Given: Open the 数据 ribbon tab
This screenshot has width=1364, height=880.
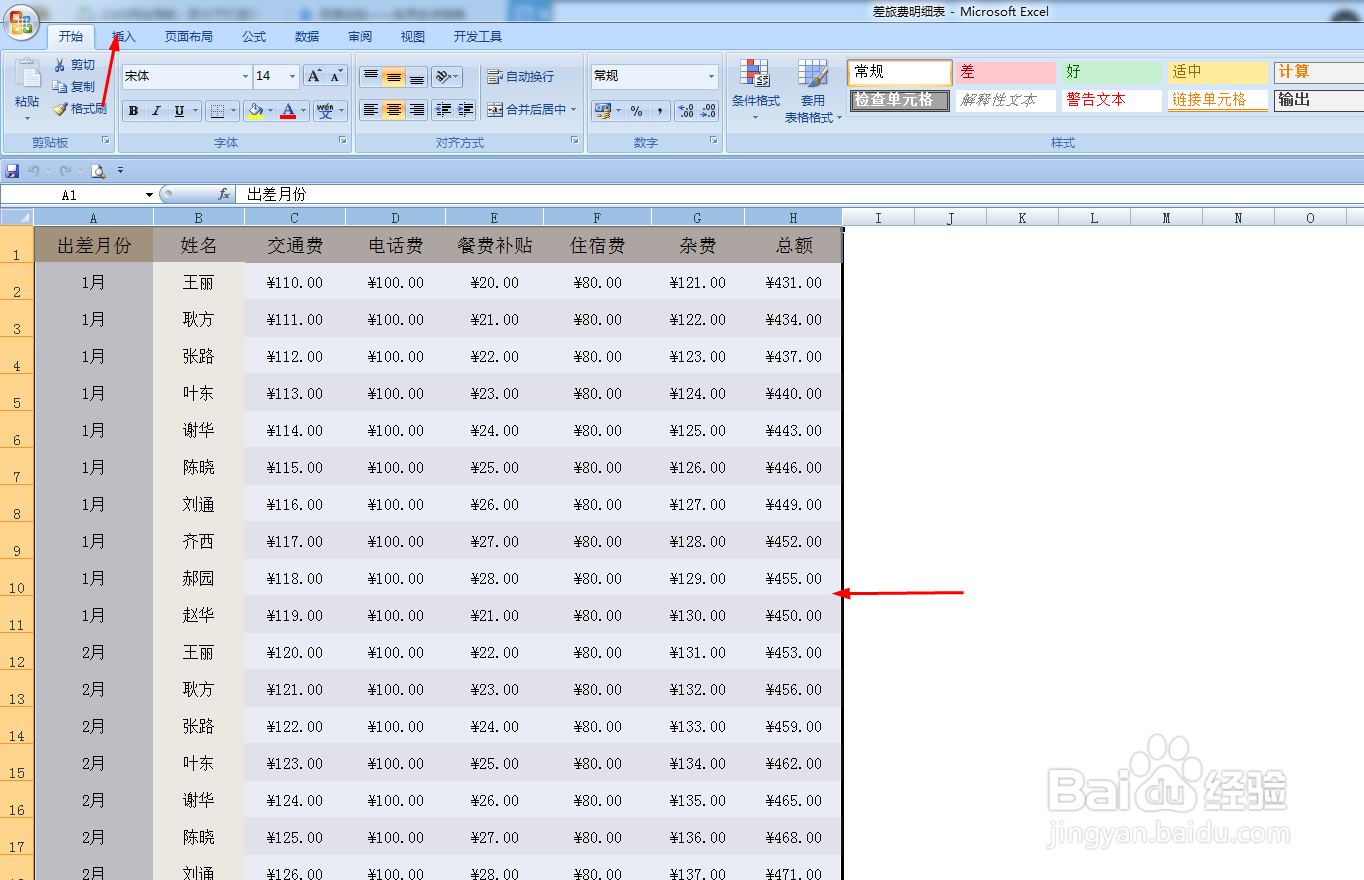Looking at the screenshot, I should coord(306,36).
